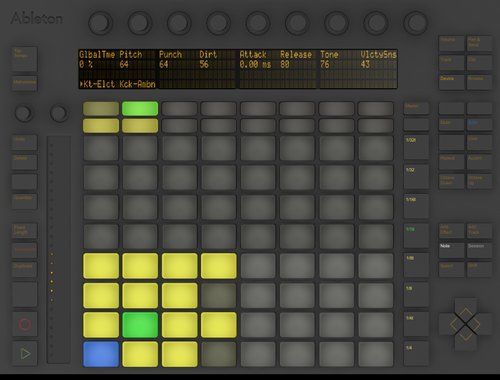The height and width of the screenshot is (380, 500).
Task: Toggle the red Automation button
Action: [25, 251]
